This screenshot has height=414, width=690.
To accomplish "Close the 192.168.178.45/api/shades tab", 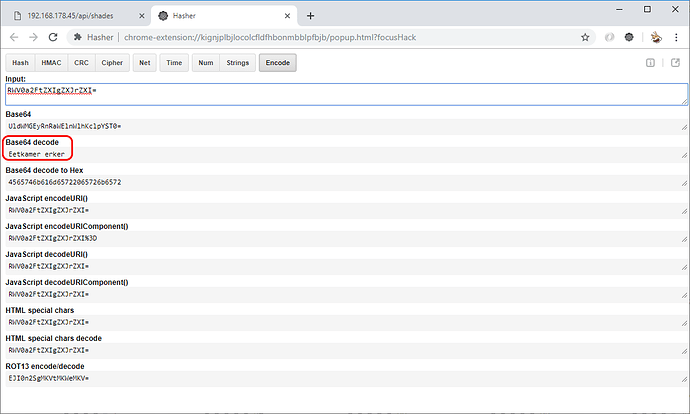I will coord(142,16).
